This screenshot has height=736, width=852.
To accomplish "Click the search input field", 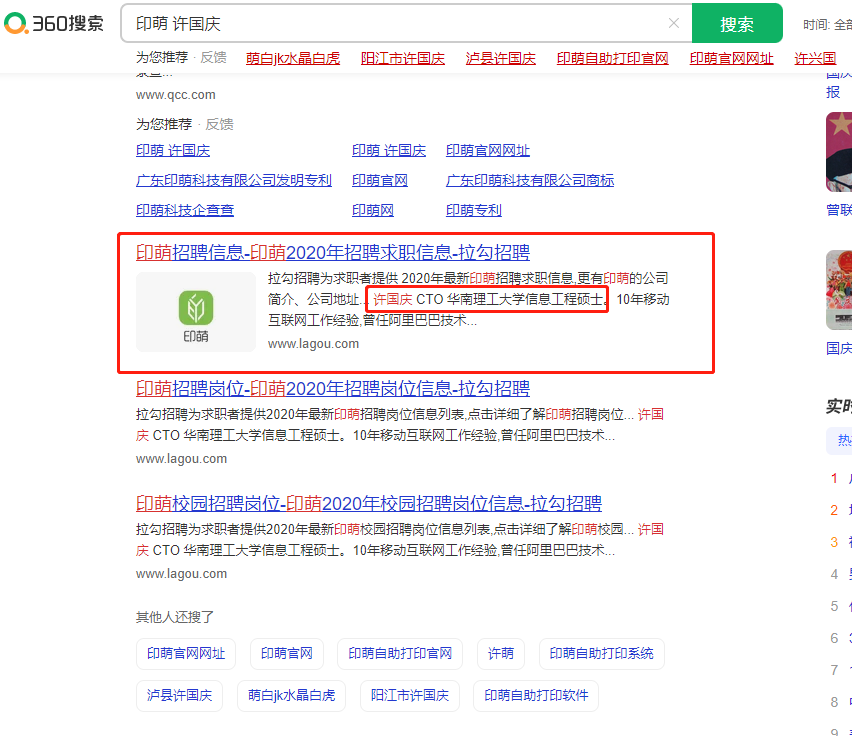I will point(400,24).
